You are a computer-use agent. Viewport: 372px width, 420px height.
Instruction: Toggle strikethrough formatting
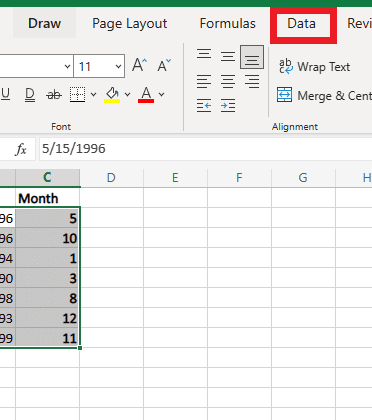point(54,95)
